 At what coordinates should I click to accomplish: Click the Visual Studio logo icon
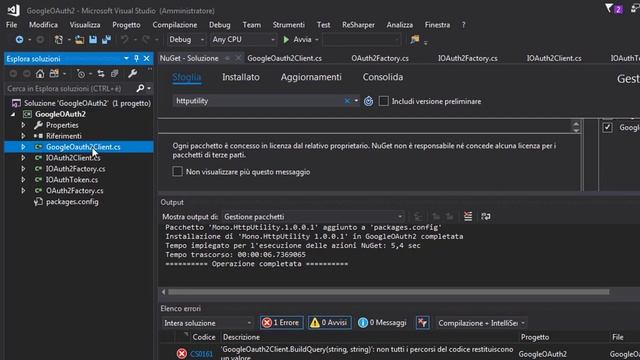pyautogui.click(x=13, y=10)
